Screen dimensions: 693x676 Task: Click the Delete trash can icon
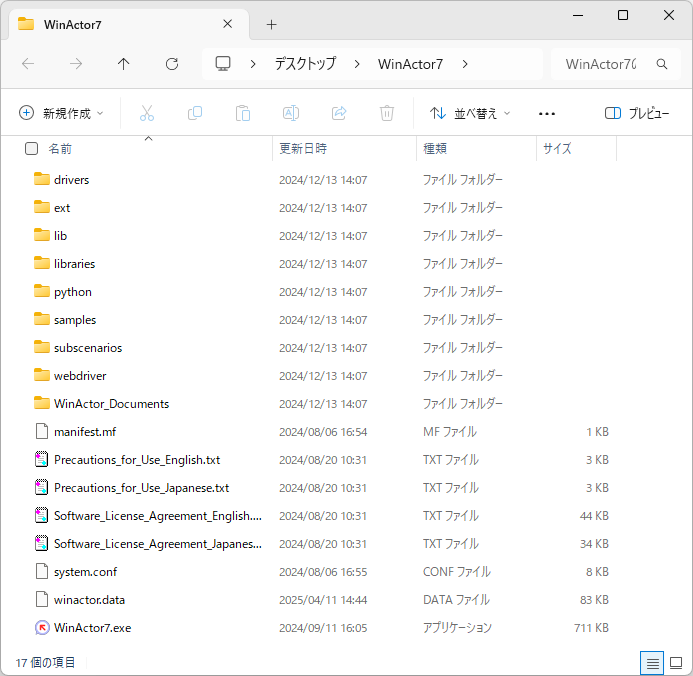tap(387, 113)
